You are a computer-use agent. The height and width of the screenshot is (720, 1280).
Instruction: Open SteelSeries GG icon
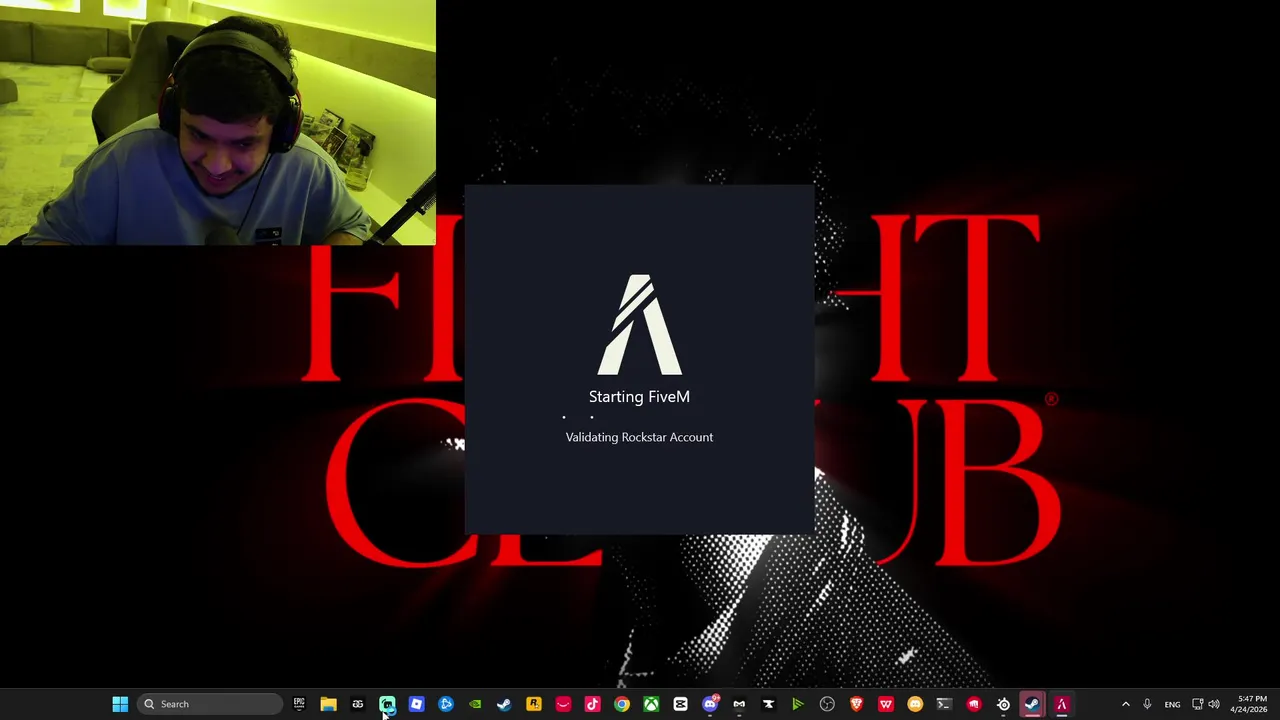[x=1003, y=704]
